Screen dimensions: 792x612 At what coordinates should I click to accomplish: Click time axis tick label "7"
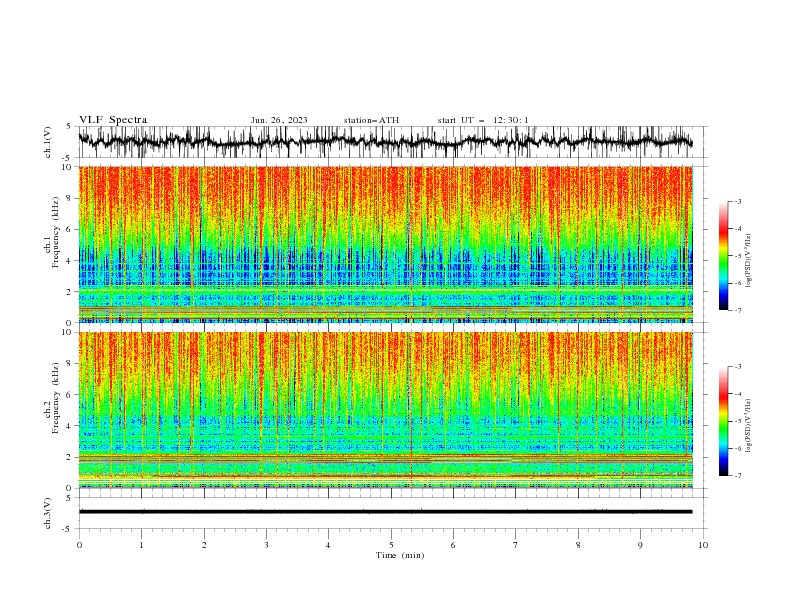516,545
